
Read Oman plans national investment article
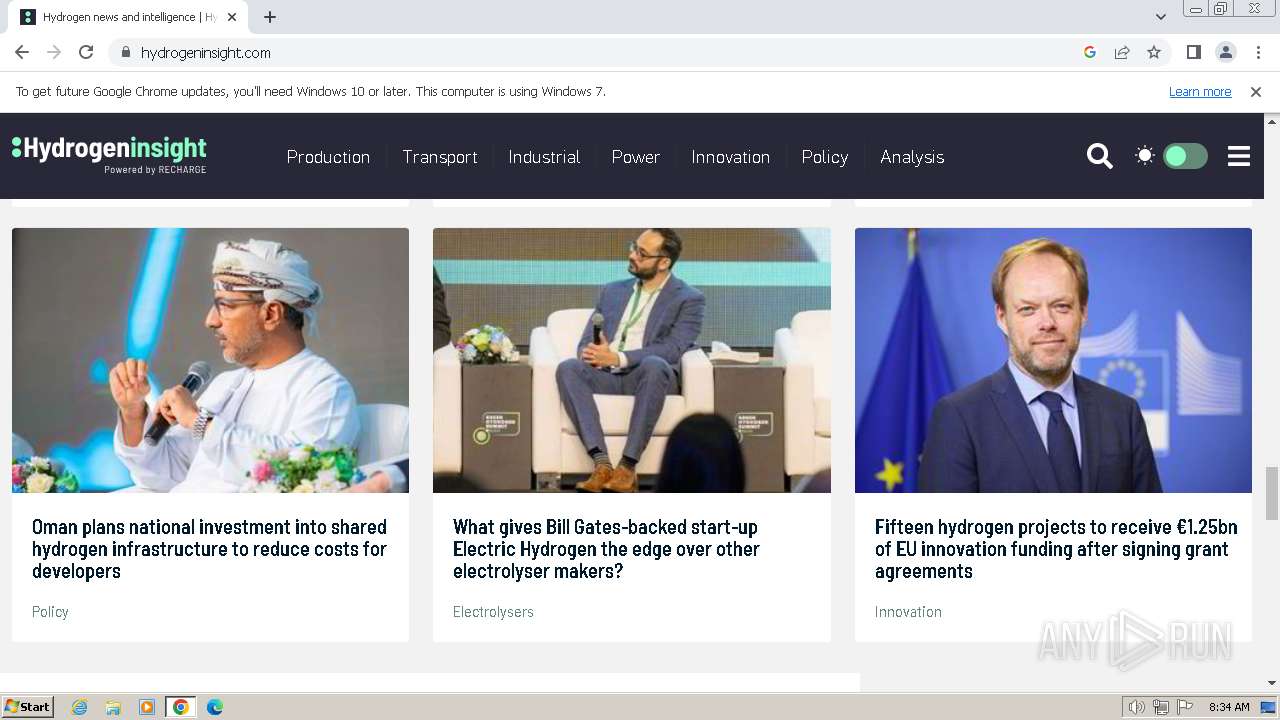[209, 549]
